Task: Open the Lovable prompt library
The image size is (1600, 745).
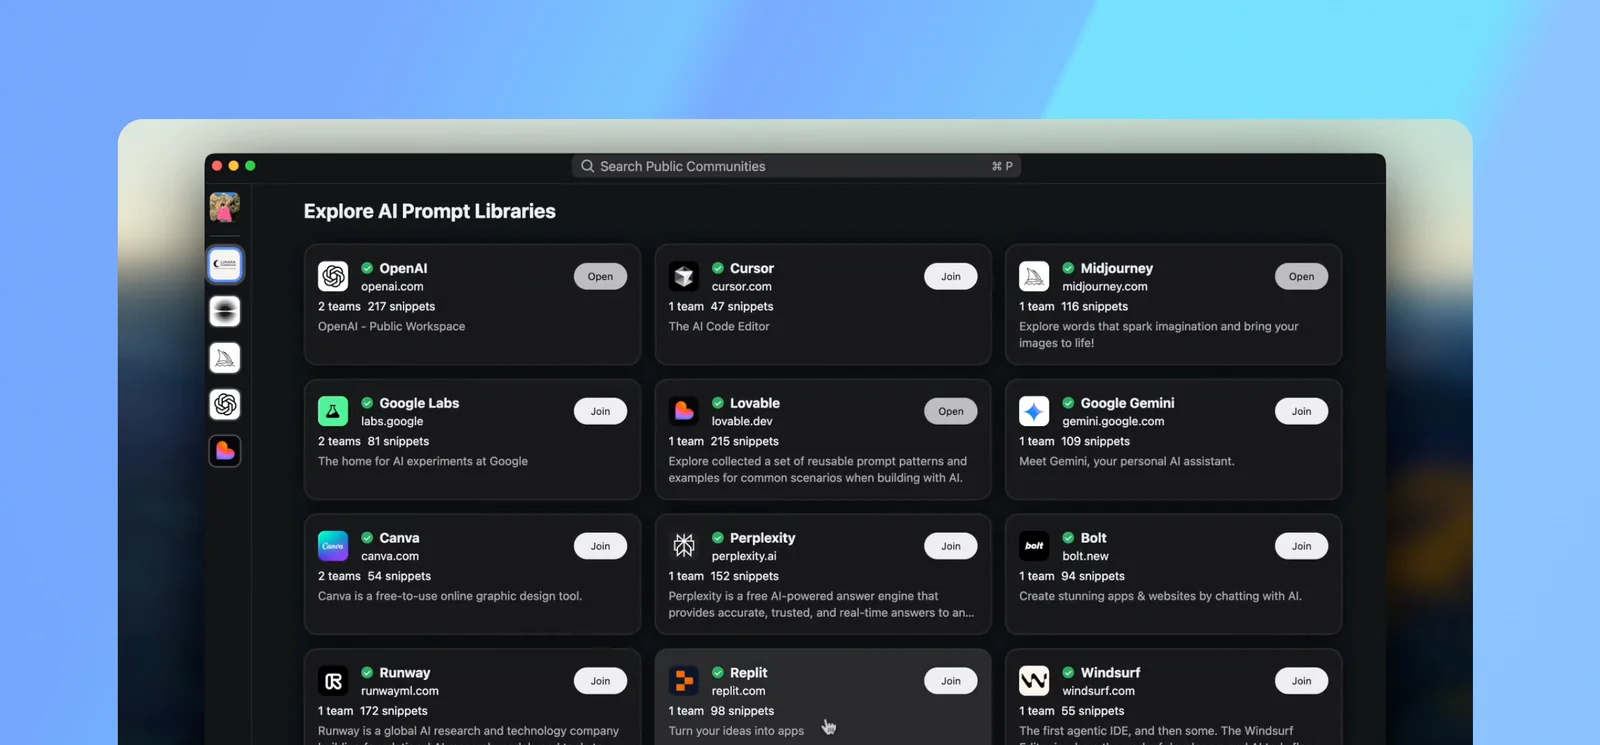Action: pos(950,411)
